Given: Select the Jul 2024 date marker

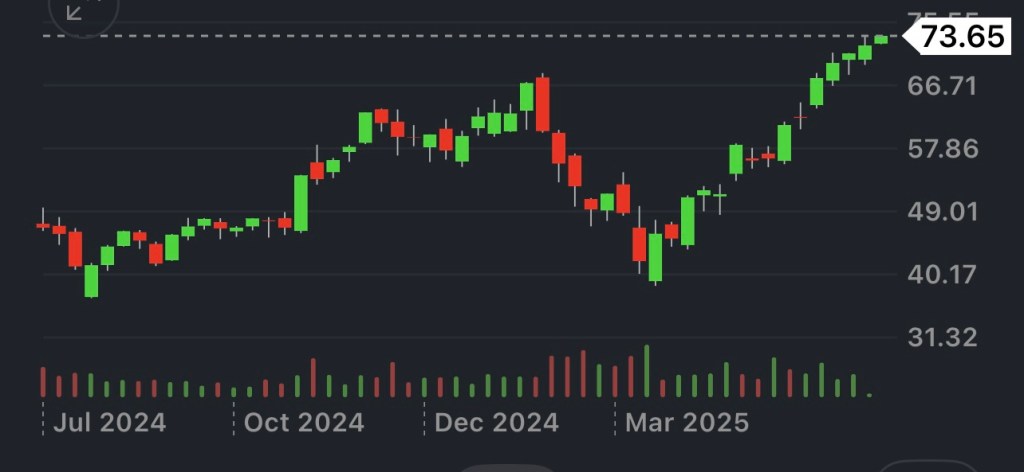Looking at the screenshot, I should click(x=110, y=422).
